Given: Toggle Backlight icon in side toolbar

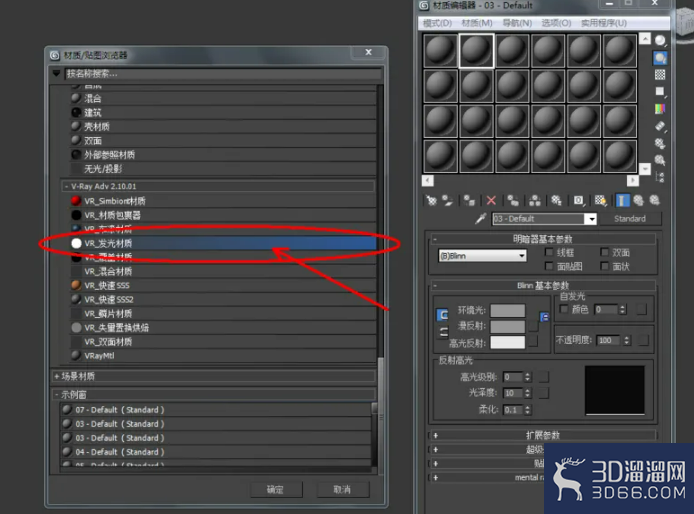Looking at the screenshot, I should coord(660,58).
